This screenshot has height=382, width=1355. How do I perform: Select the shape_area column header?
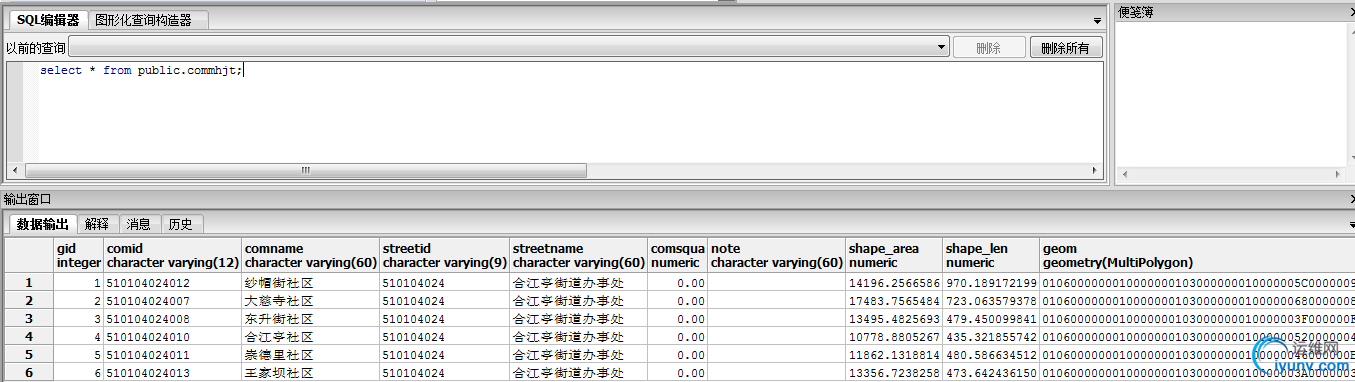tap(894, 255)
